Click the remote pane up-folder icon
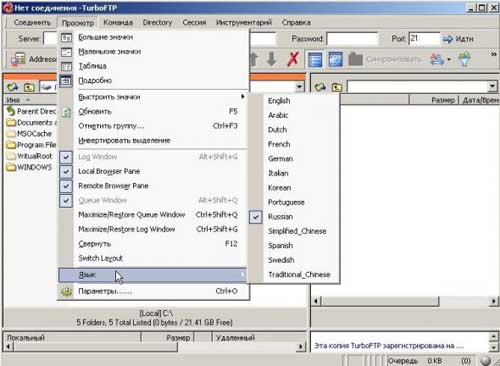Screen dimensions: 500x366 (x=337, y=87)
